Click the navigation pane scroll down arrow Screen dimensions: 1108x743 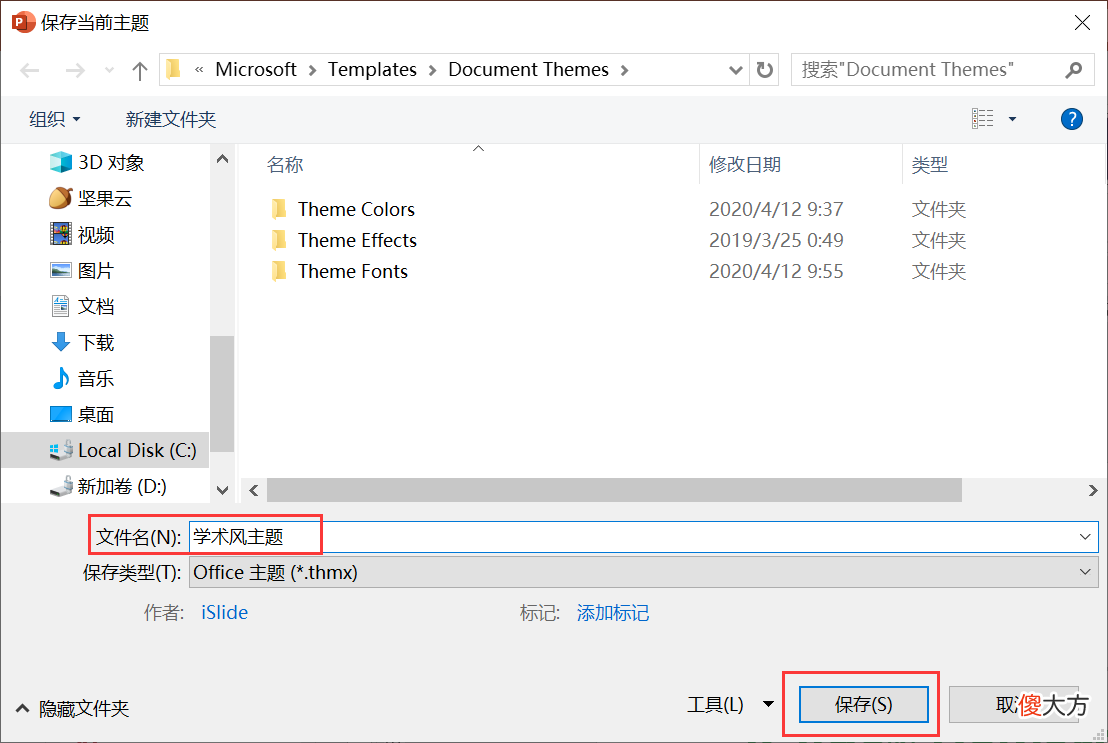click(223, 490)
